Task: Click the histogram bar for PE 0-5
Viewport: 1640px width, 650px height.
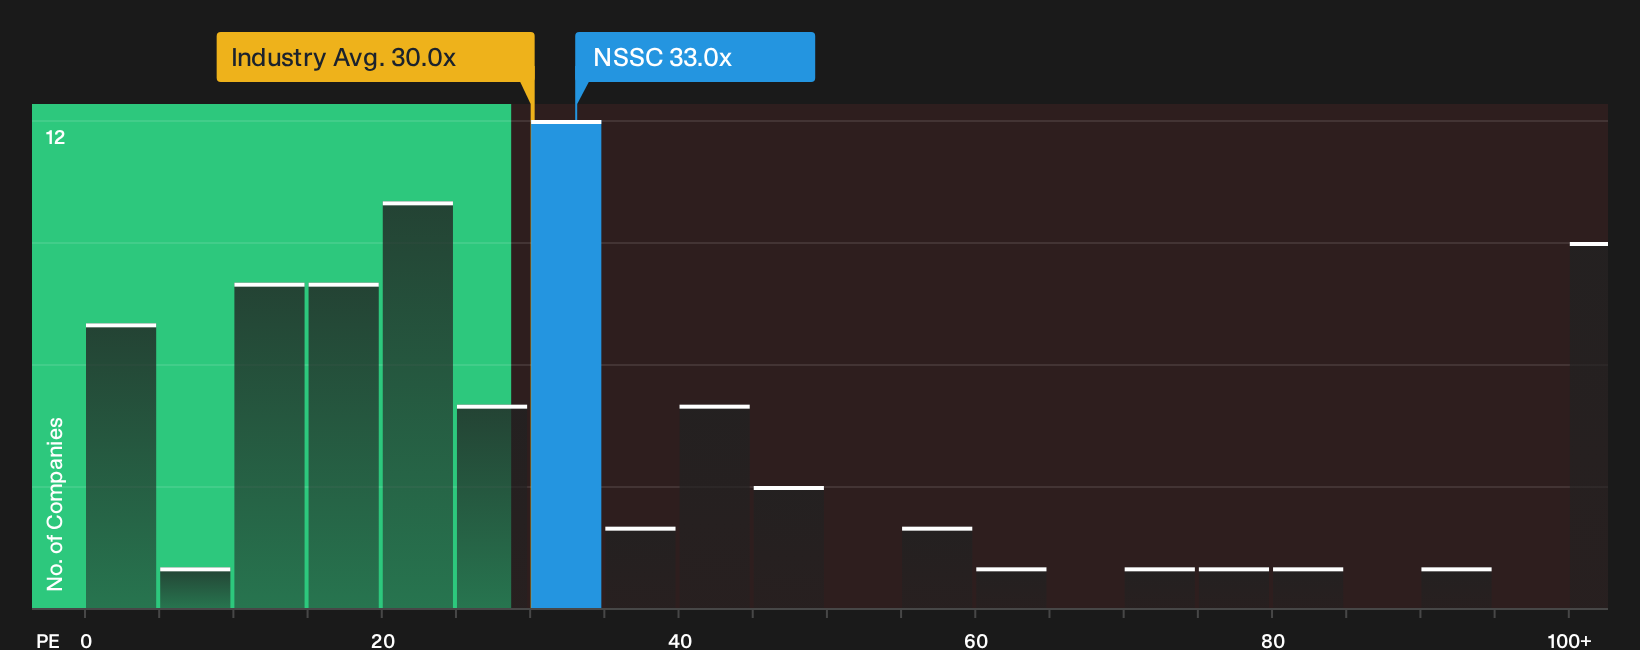Action: (121, 466)
